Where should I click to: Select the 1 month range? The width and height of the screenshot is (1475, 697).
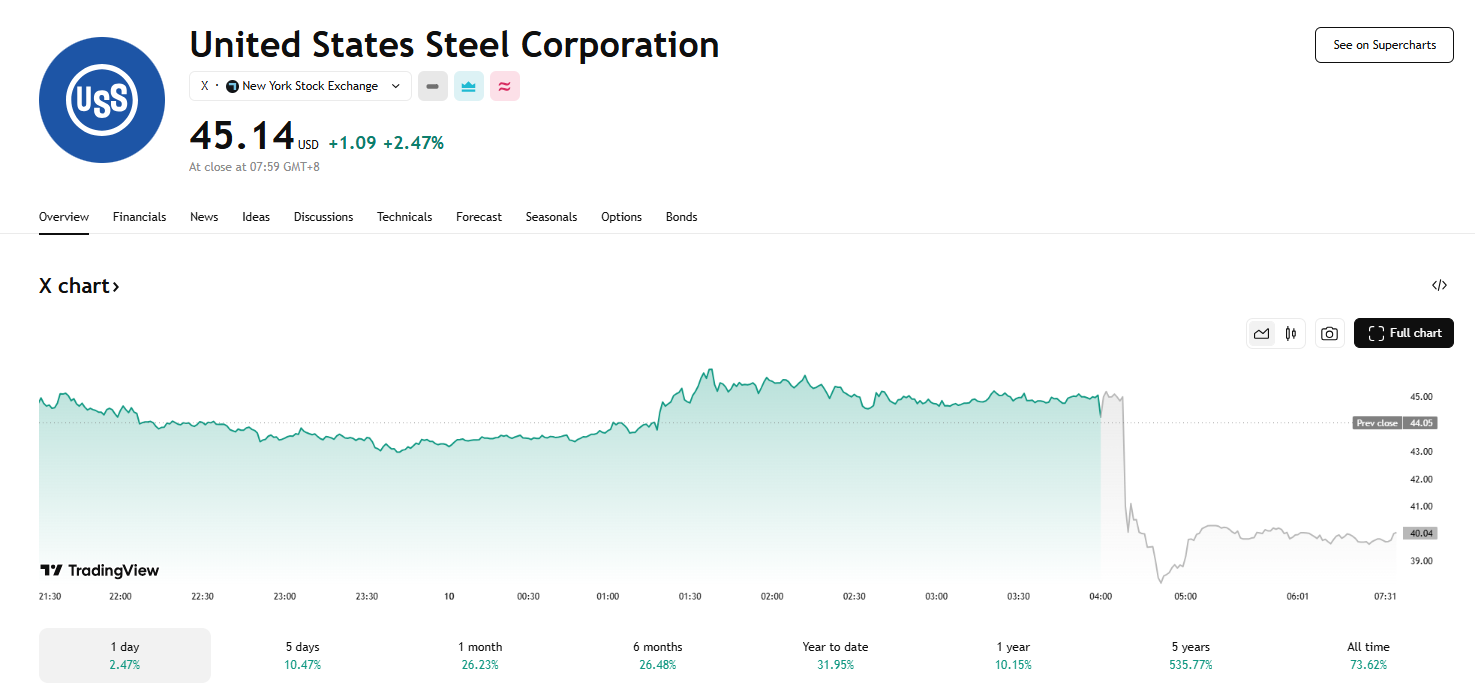480,655
